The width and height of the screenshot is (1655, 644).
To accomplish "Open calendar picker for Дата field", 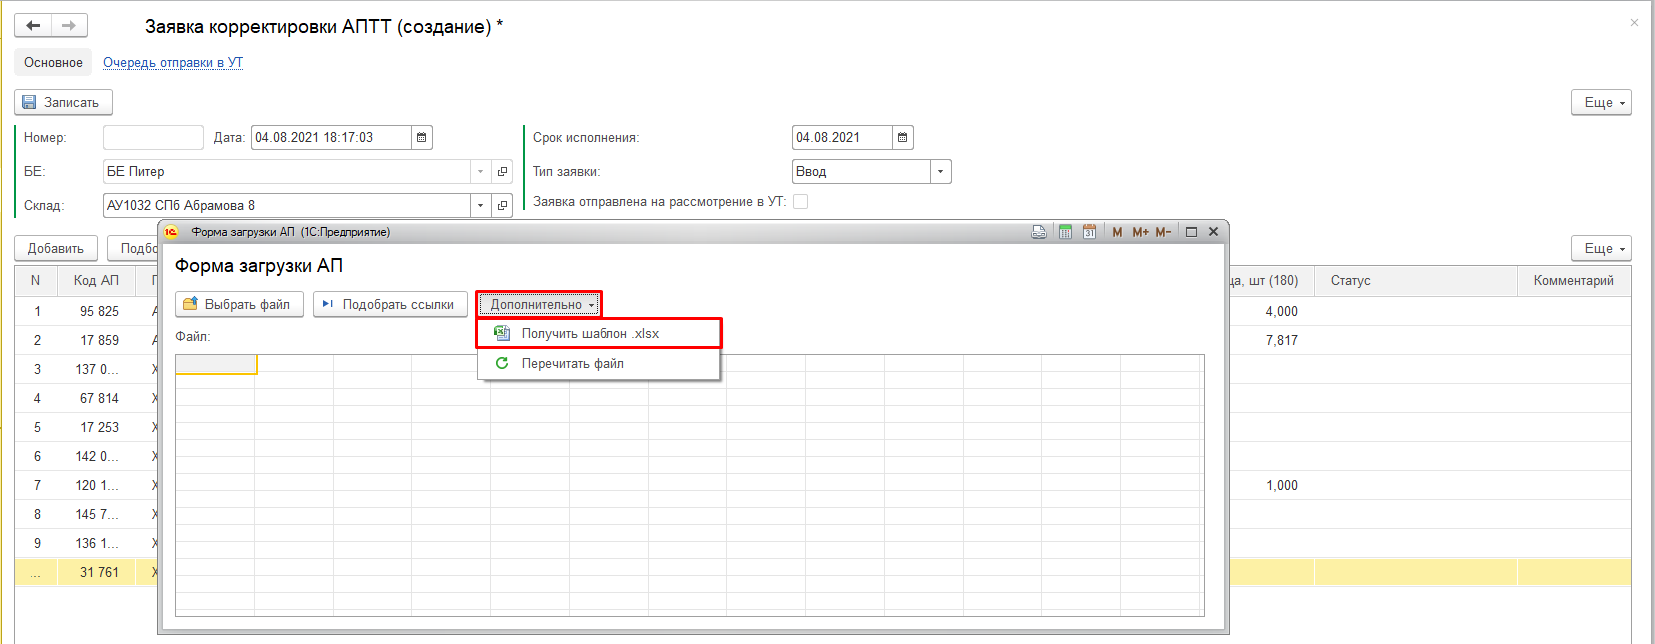I will click(422, 138).
